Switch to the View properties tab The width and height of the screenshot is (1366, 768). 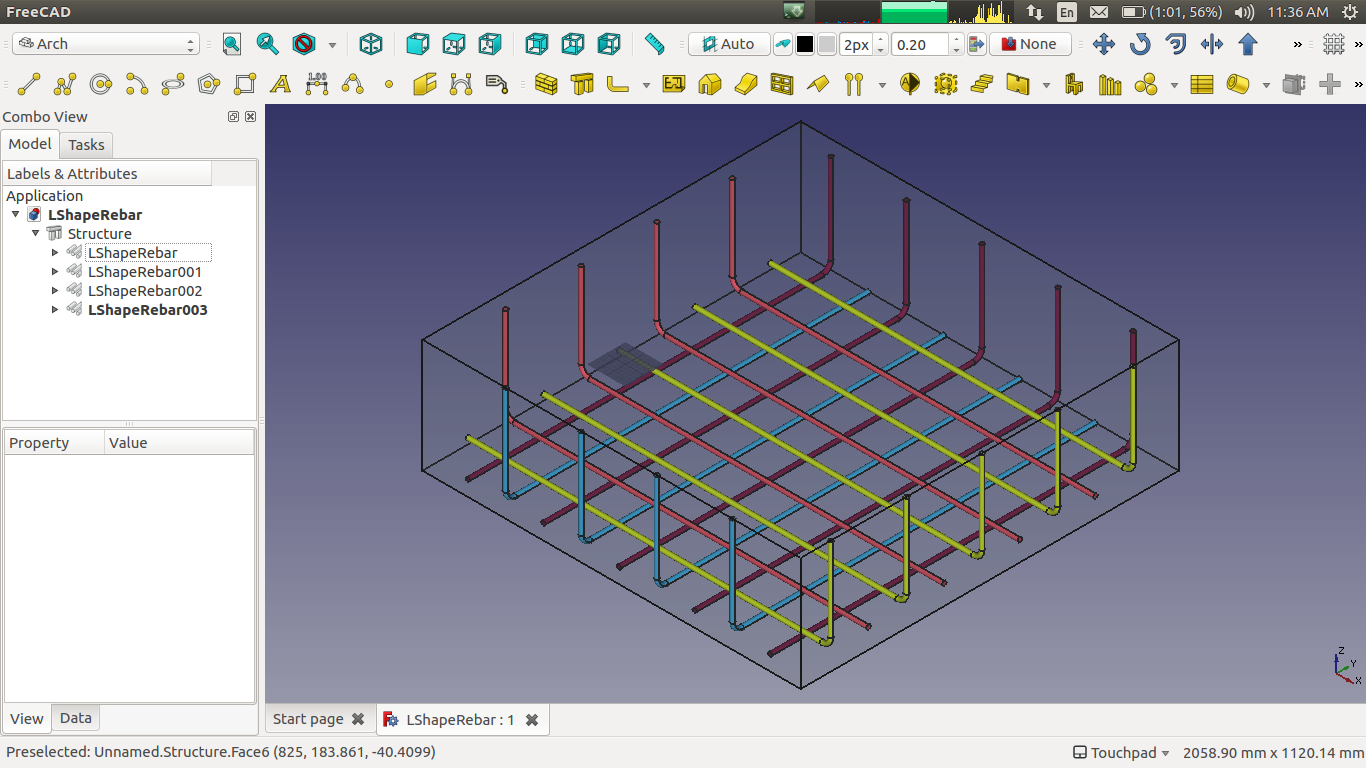click(x=27, y=718)
